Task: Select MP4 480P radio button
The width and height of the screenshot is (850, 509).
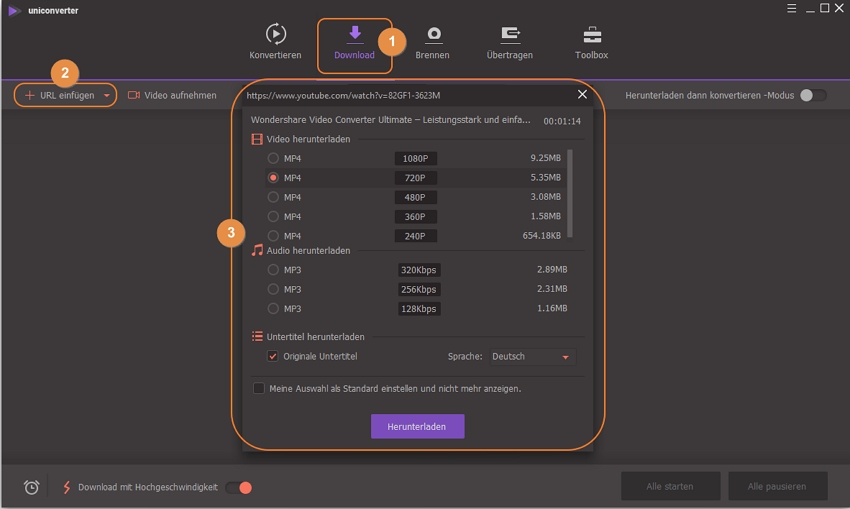Action: click(x=273, y=197)
